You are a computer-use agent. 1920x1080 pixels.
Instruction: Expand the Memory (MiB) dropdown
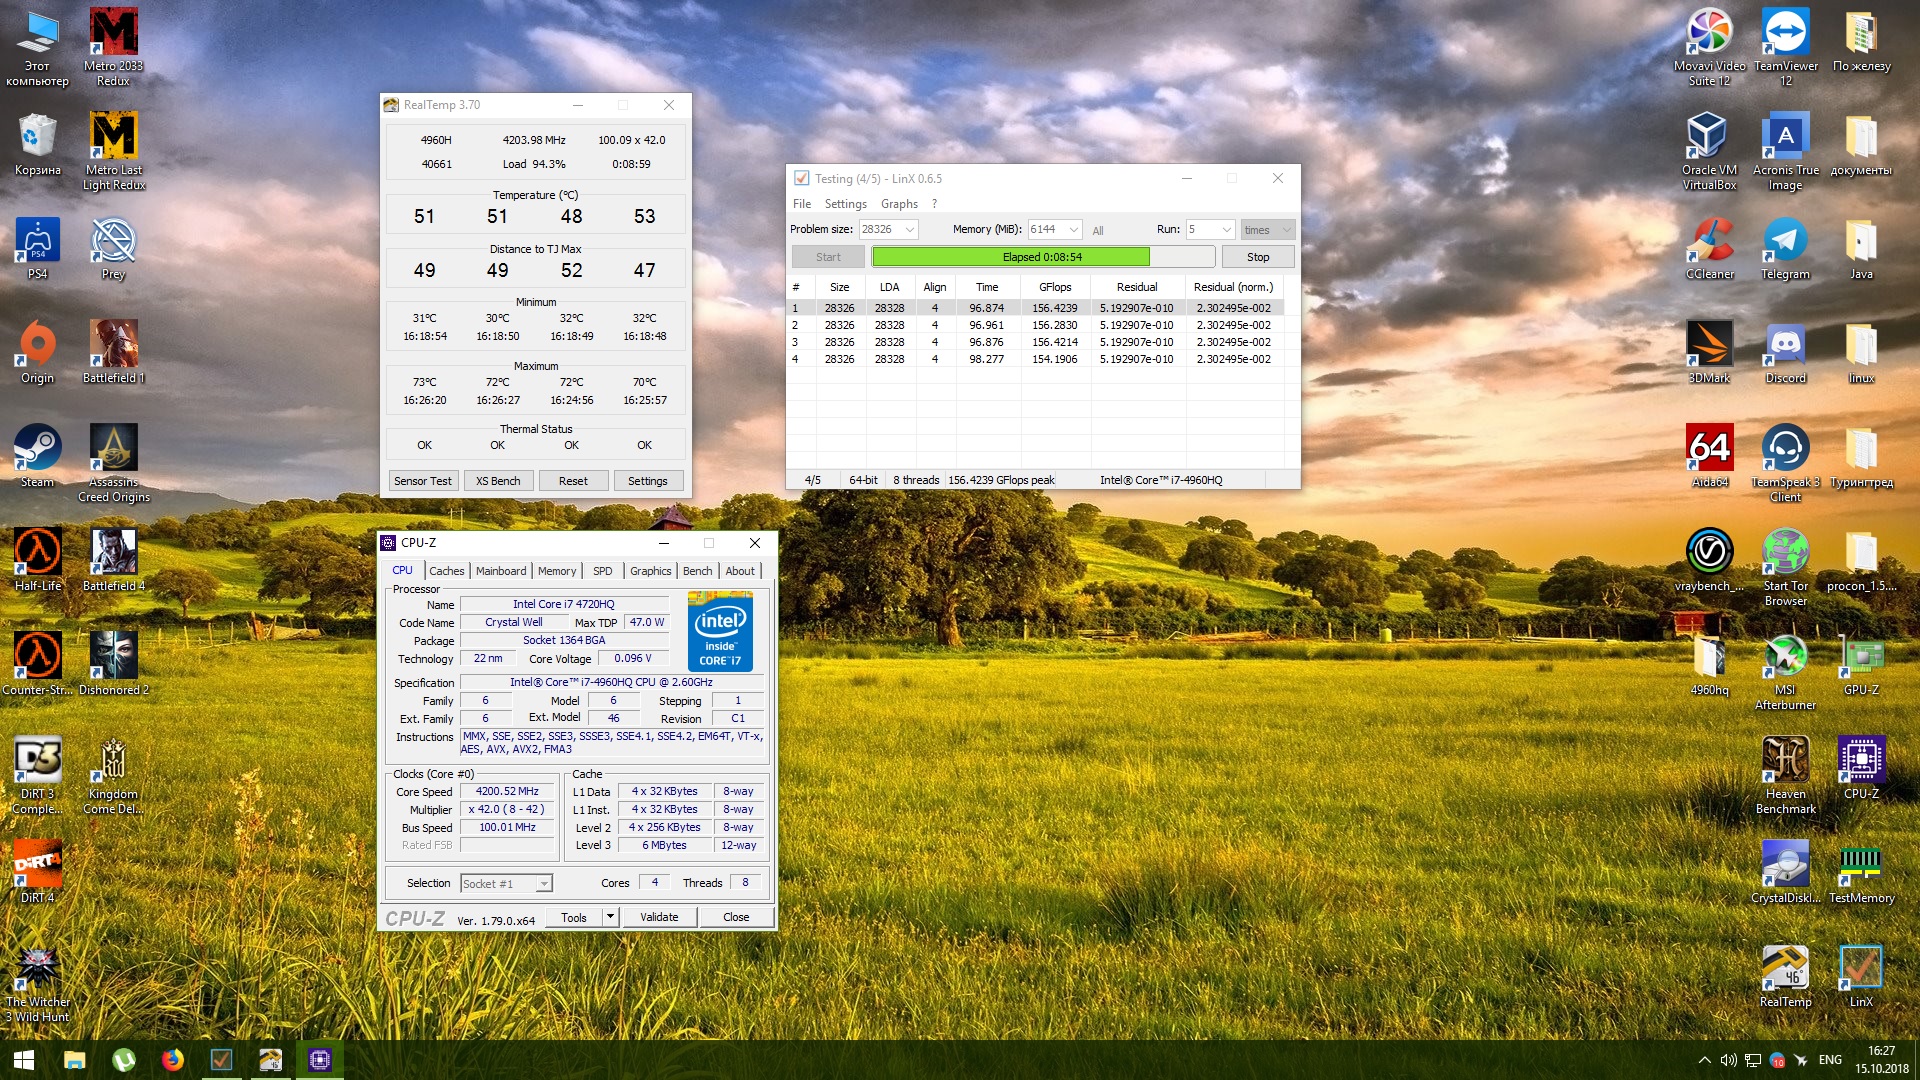tap(1073, 230)
